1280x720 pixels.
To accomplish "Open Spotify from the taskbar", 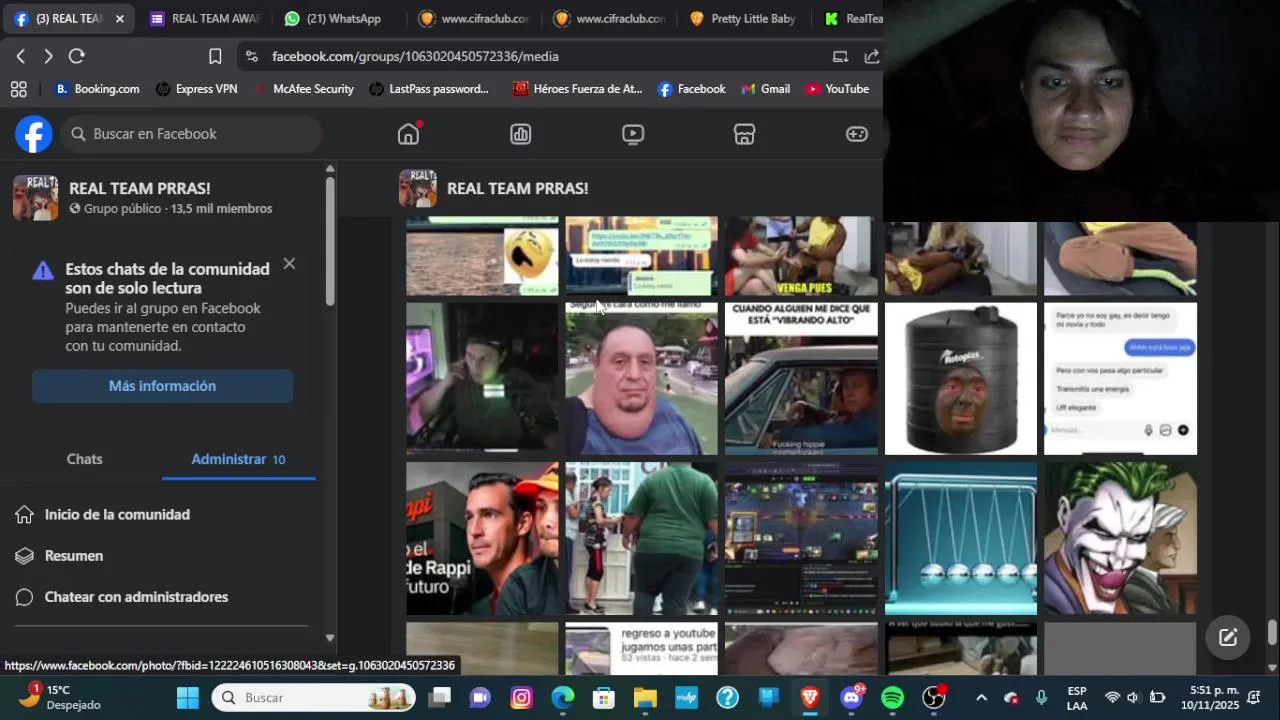I will coord(892,697).
